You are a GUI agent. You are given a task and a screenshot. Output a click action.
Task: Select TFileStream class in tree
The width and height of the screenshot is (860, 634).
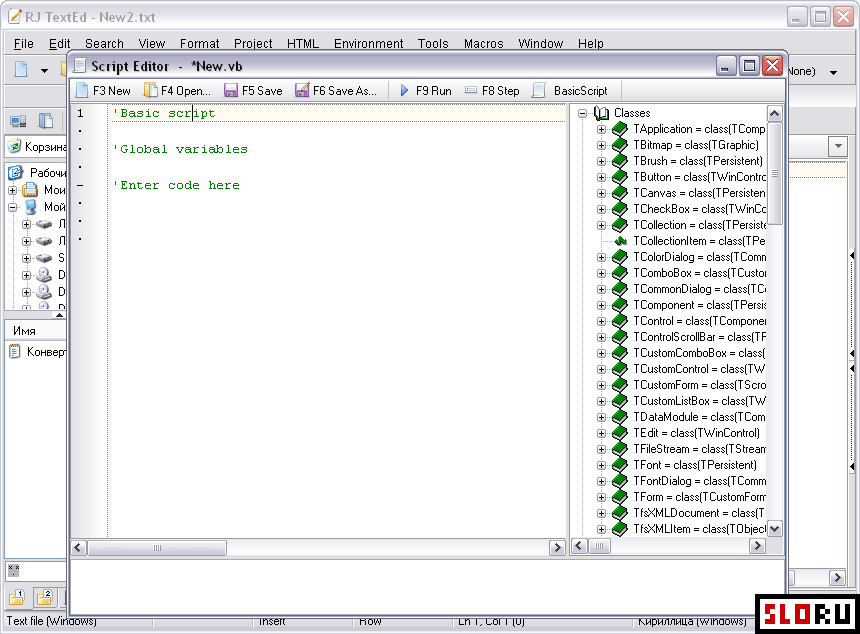(x=700, y=449)
